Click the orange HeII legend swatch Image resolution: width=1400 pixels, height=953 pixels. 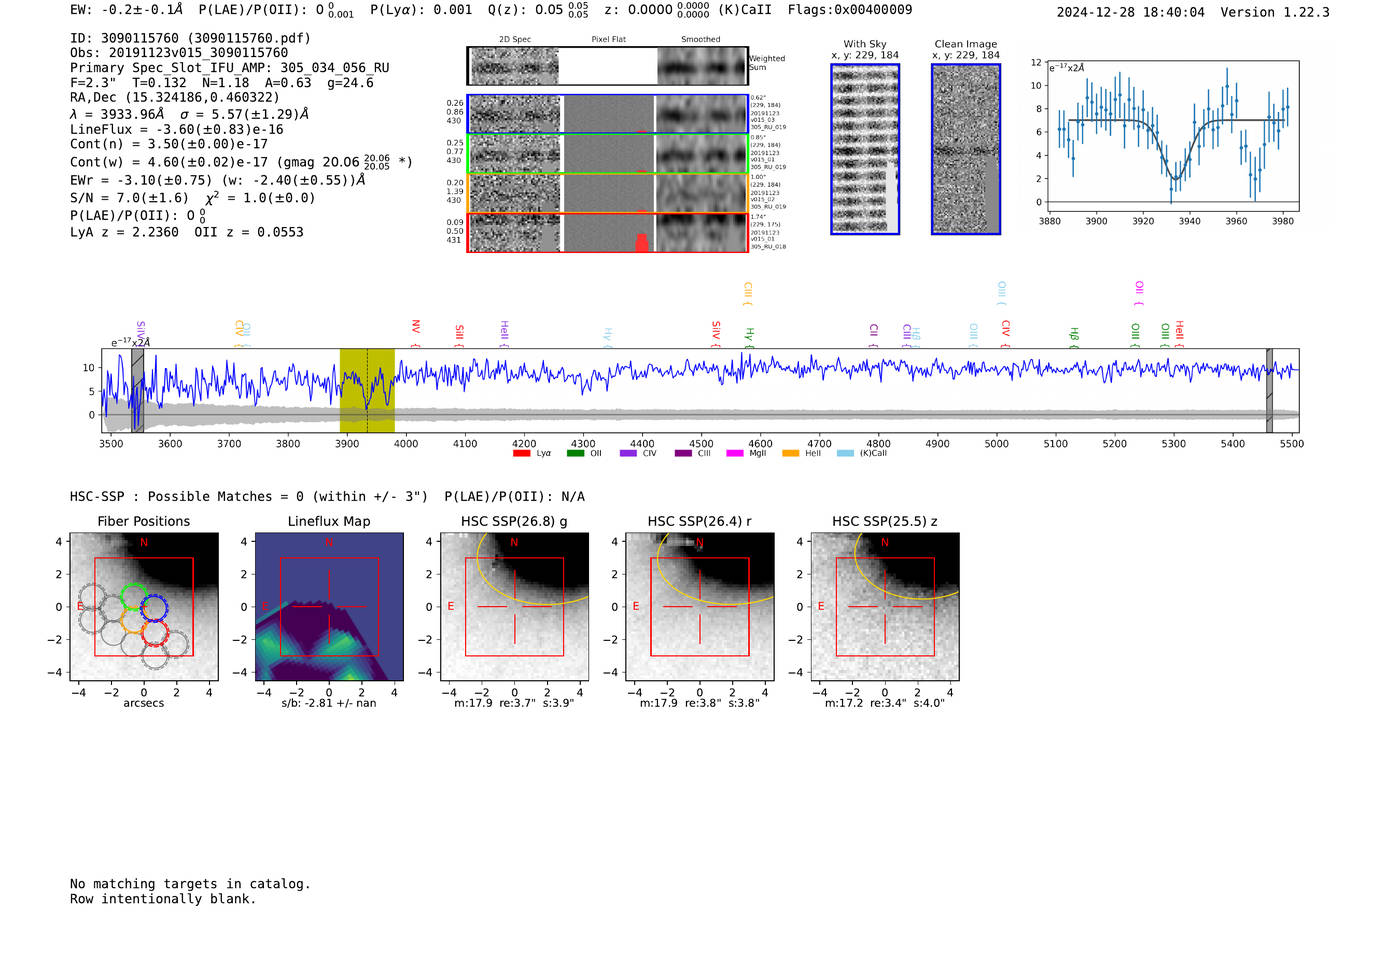[x=790, y=453]
